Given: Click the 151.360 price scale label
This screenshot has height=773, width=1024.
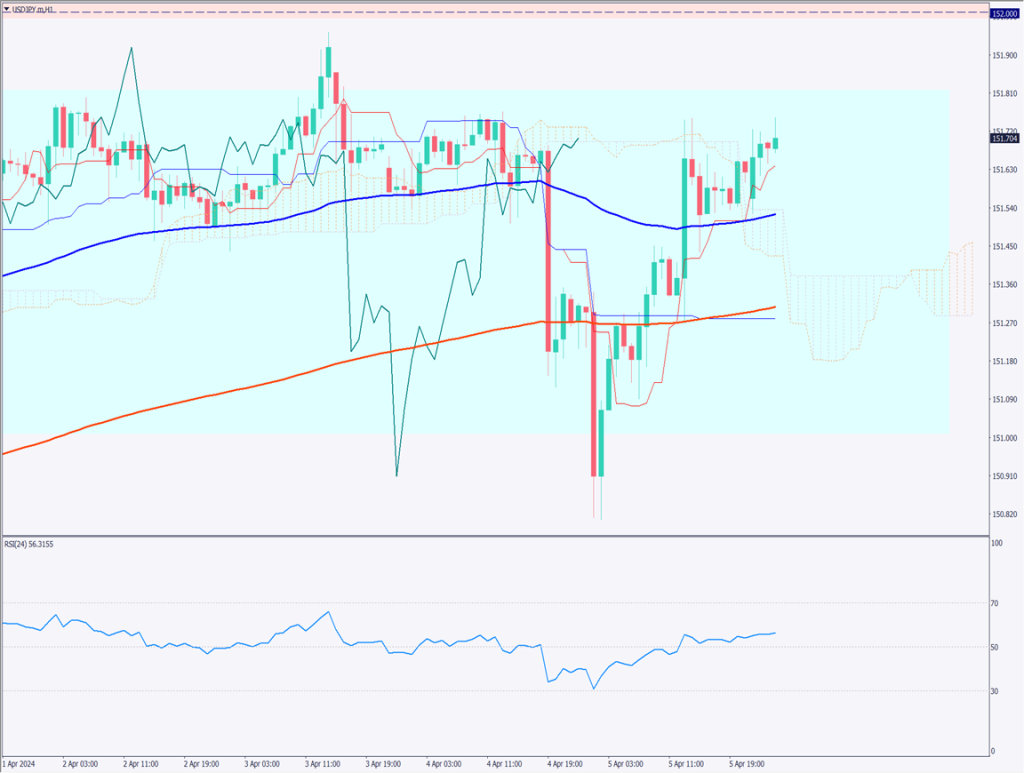Looking at the screenshot, I should click(x=1004, y=285).
